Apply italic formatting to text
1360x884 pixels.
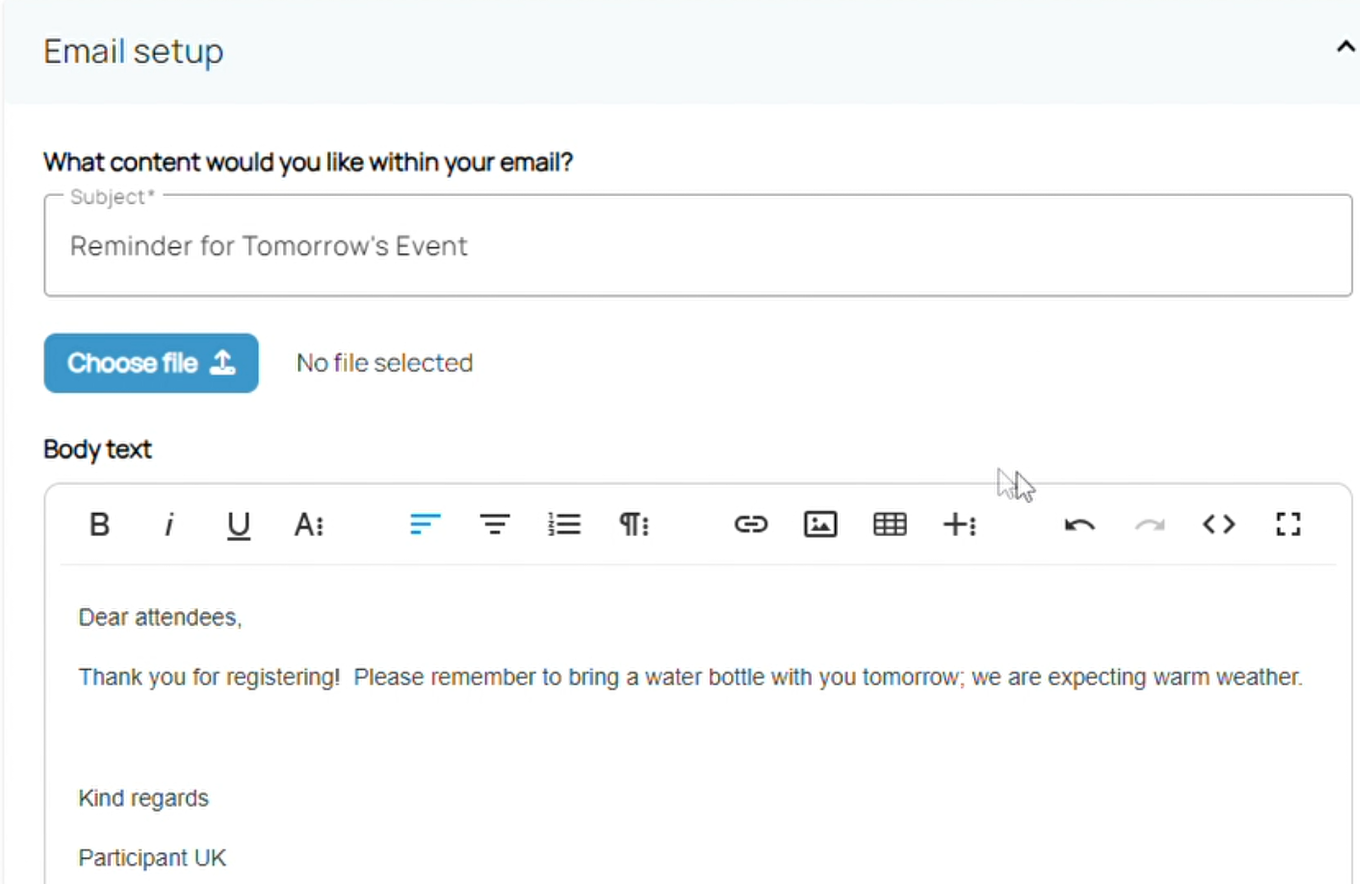(x=169, y=524)
